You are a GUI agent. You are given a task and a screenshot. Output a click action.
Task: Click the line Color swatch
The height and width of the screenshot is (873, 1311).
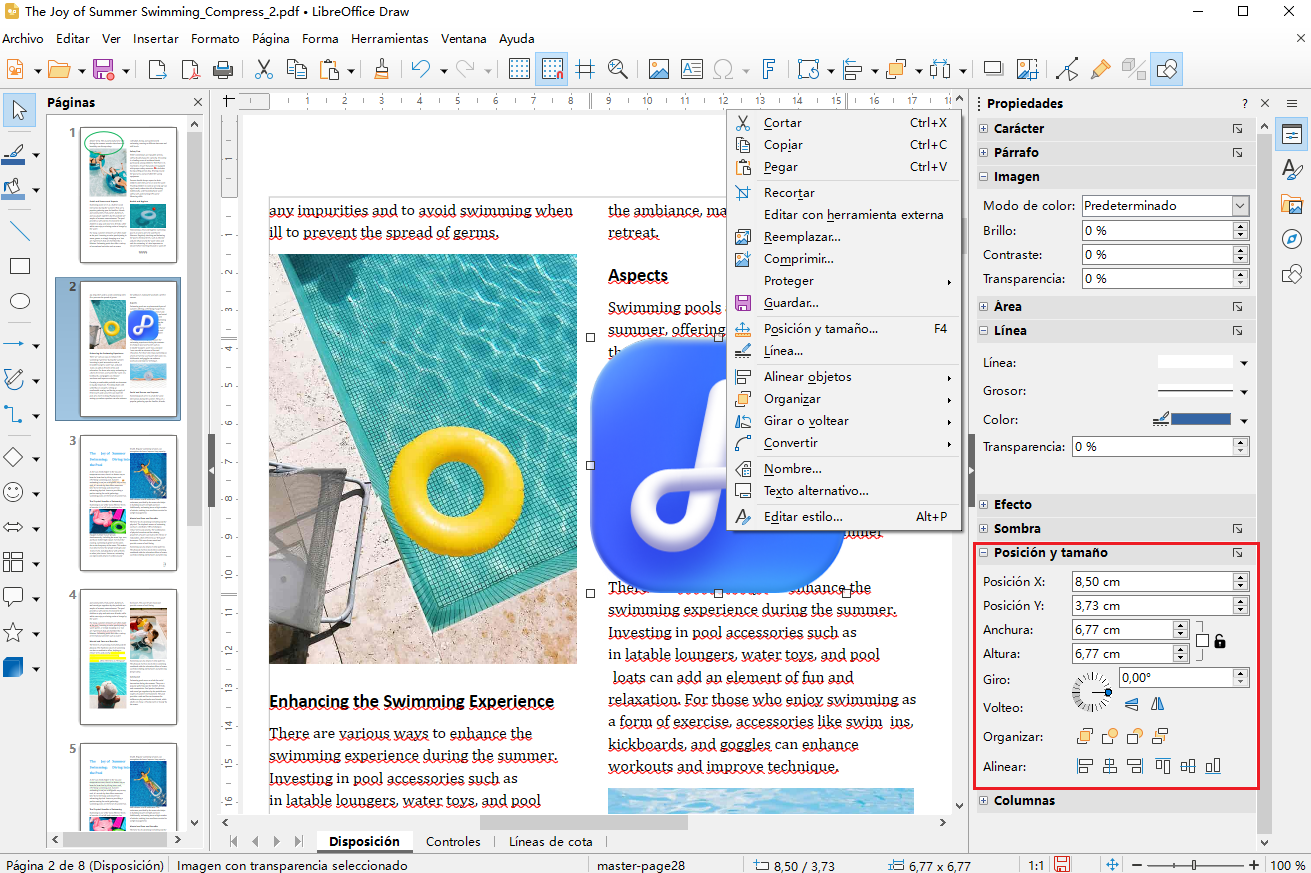pos(1200,420)
